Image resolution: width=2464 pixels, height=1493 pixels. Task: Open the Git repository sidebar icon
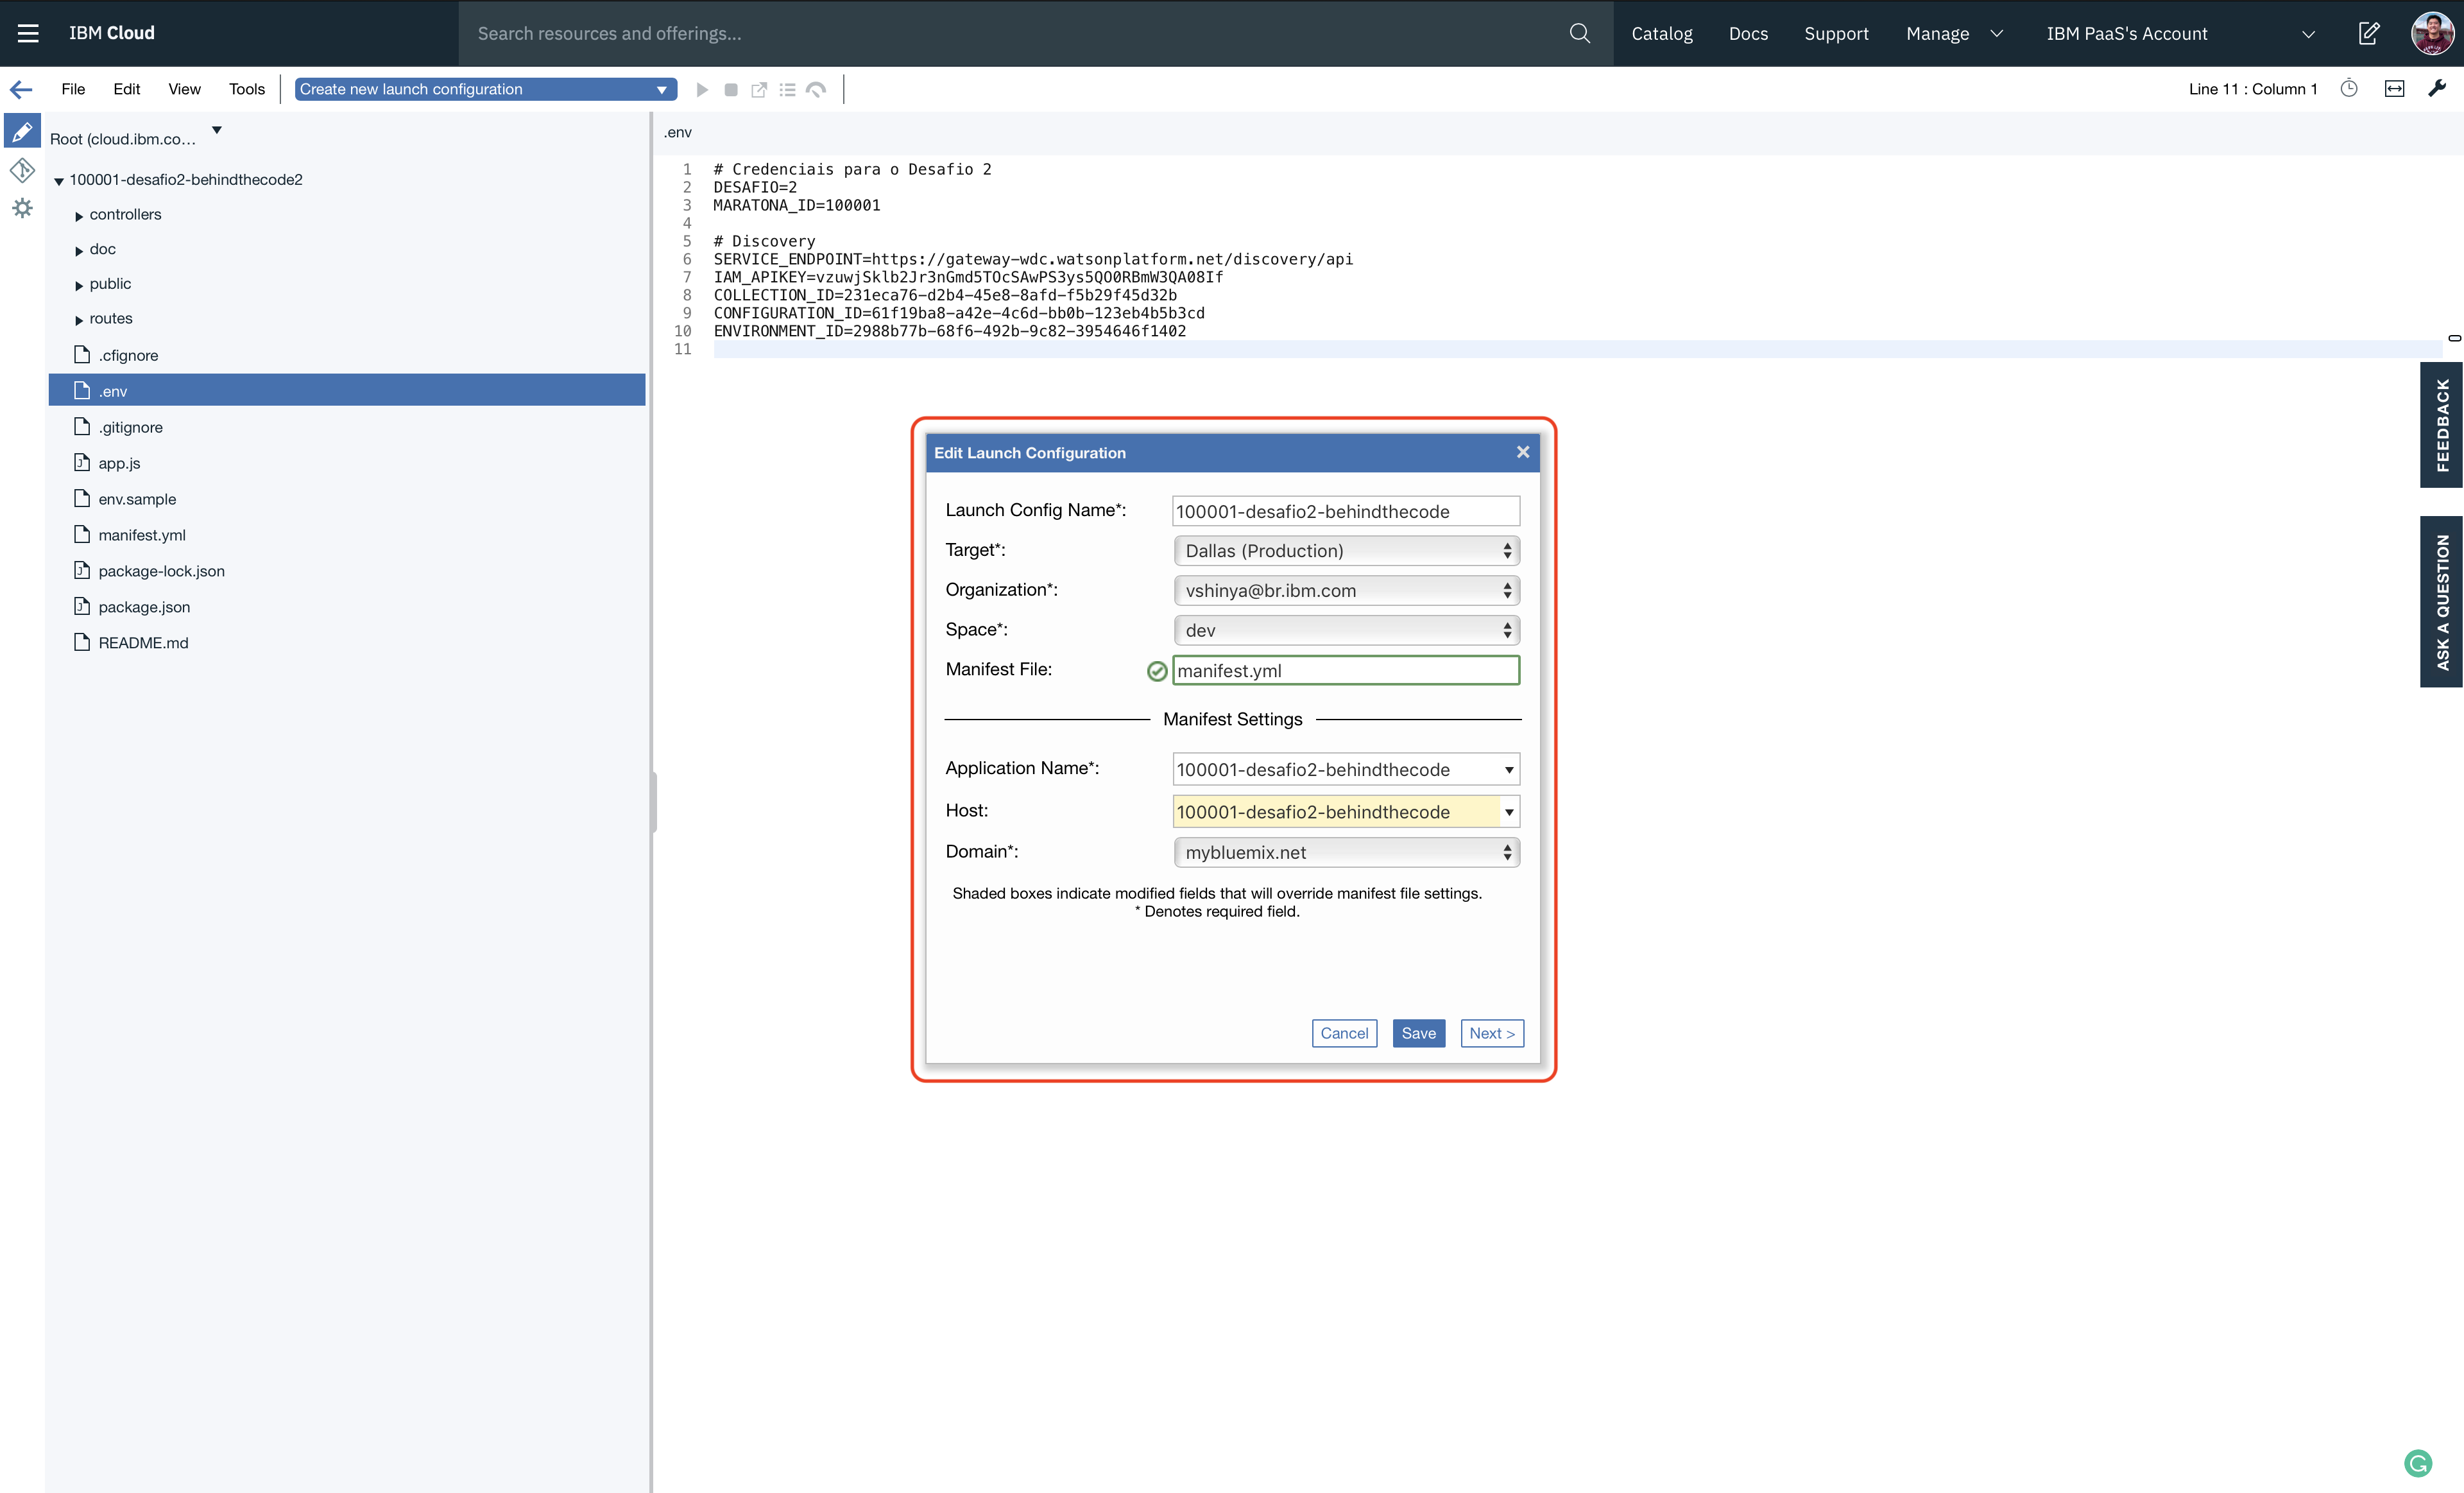tap(22, 170)
